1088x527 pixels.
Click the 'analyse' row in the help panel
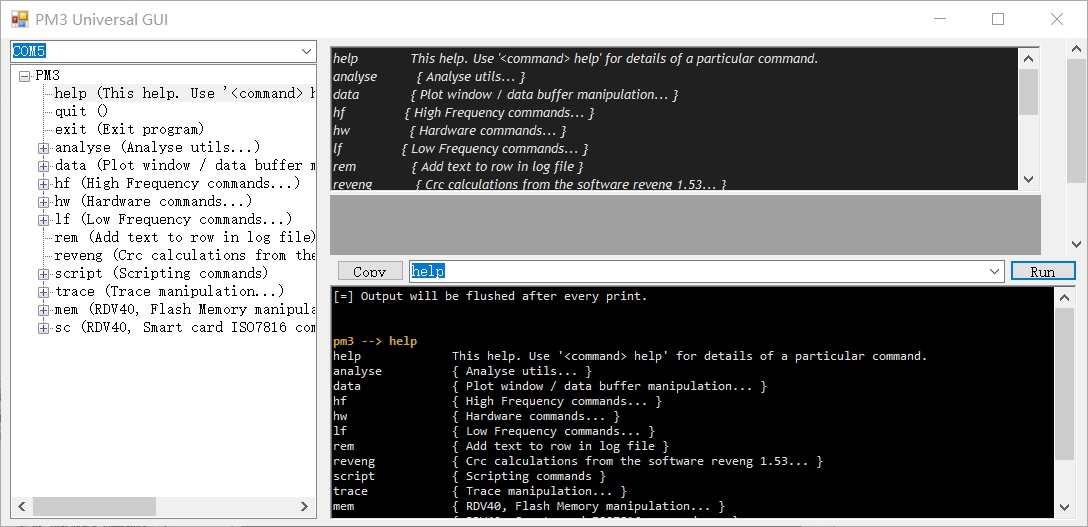tap(430, 76)
